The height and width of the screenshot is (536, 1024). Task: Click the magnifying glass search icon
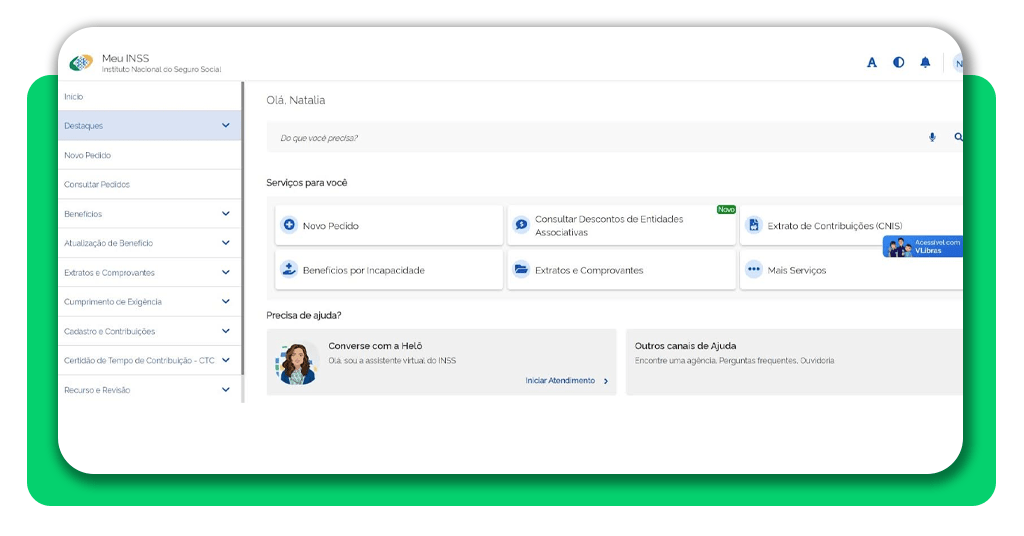coord(958,138)
